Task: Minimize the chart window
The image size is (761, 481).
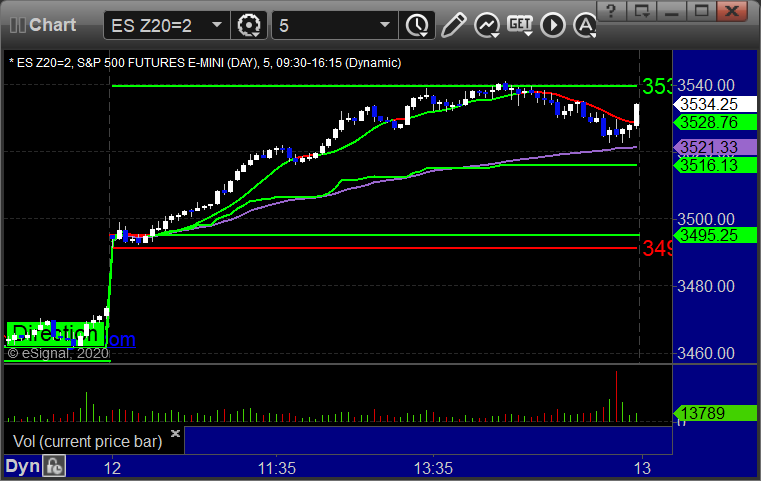Action: coord(671,11)
